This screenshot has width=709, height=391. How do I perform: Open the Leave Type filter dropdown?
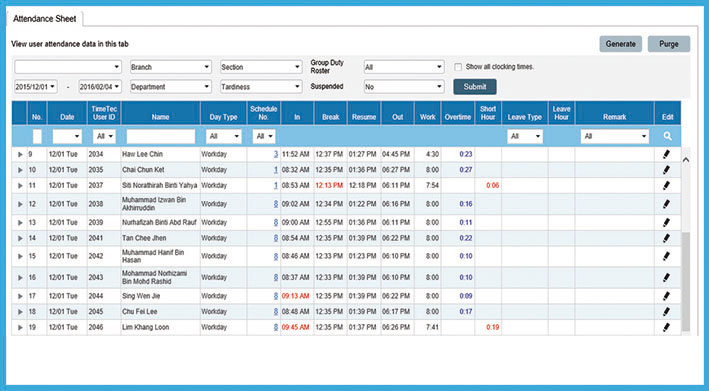525,136
